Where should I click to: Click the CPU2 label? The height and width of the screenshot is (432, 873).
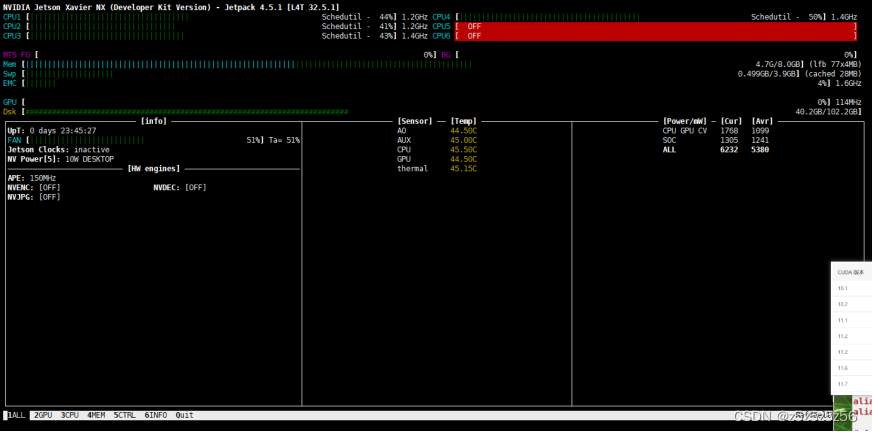[12, 27]
